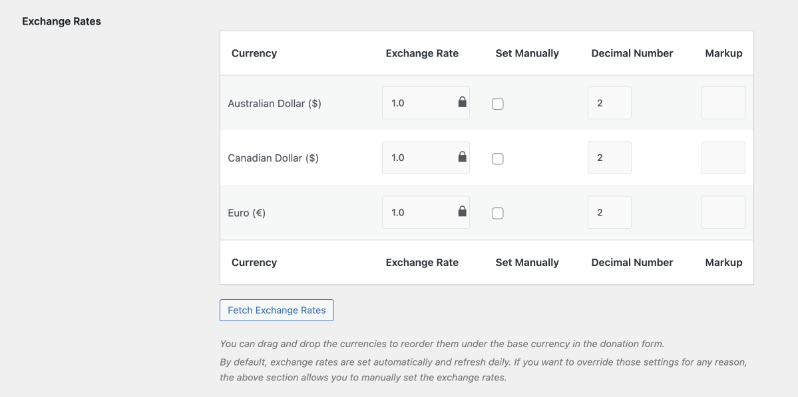Screen dimensions: 798x397
Task: Check the Set Manually box for Euro
Action: coord(498,213)
